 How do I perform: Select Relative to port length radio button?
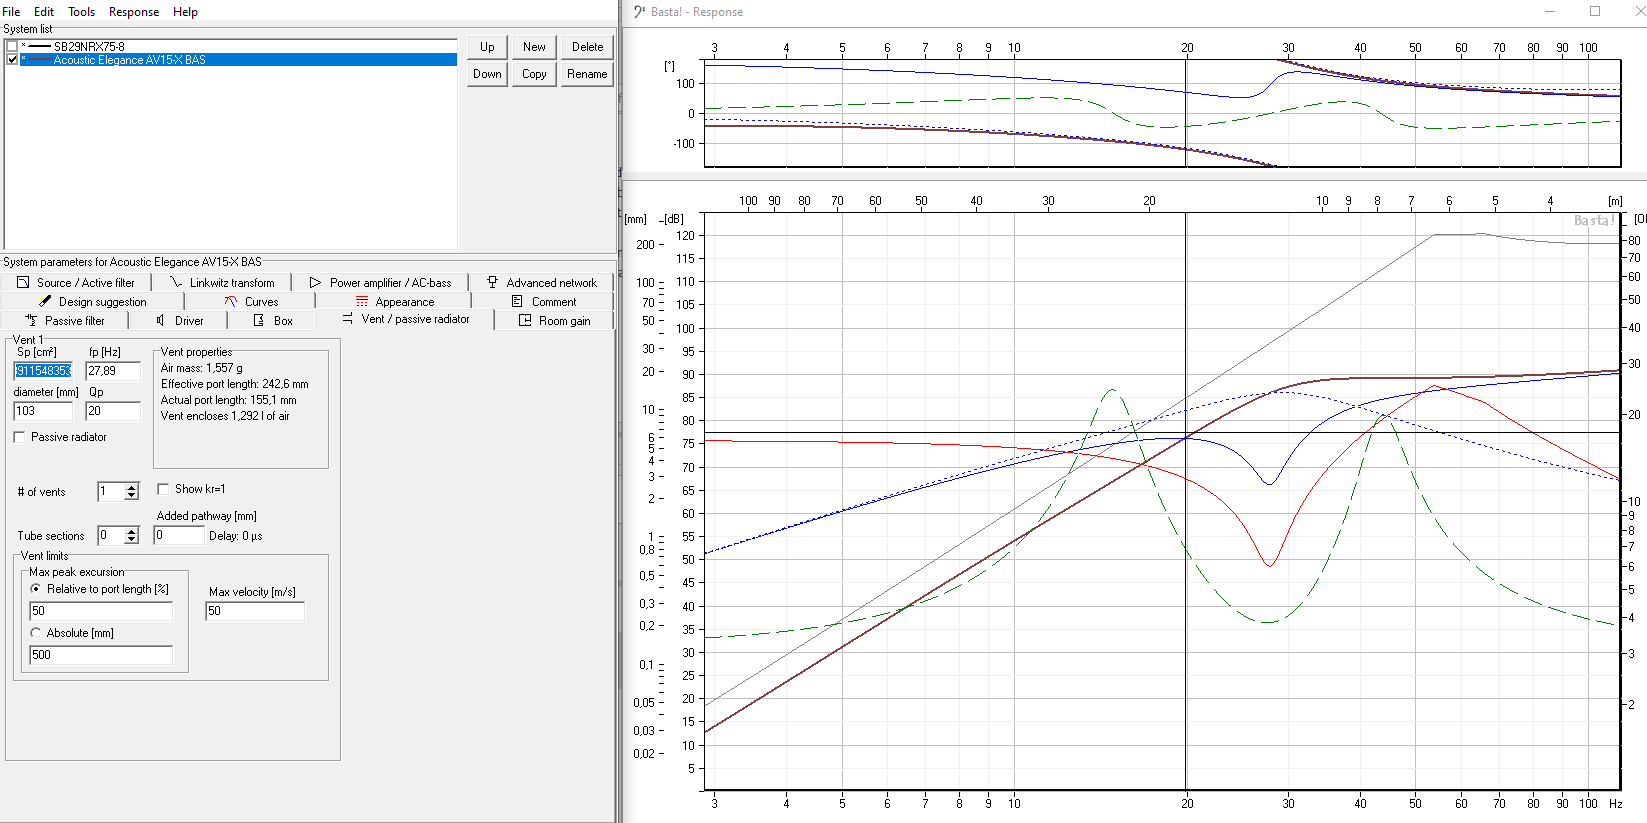coord(36,589)
